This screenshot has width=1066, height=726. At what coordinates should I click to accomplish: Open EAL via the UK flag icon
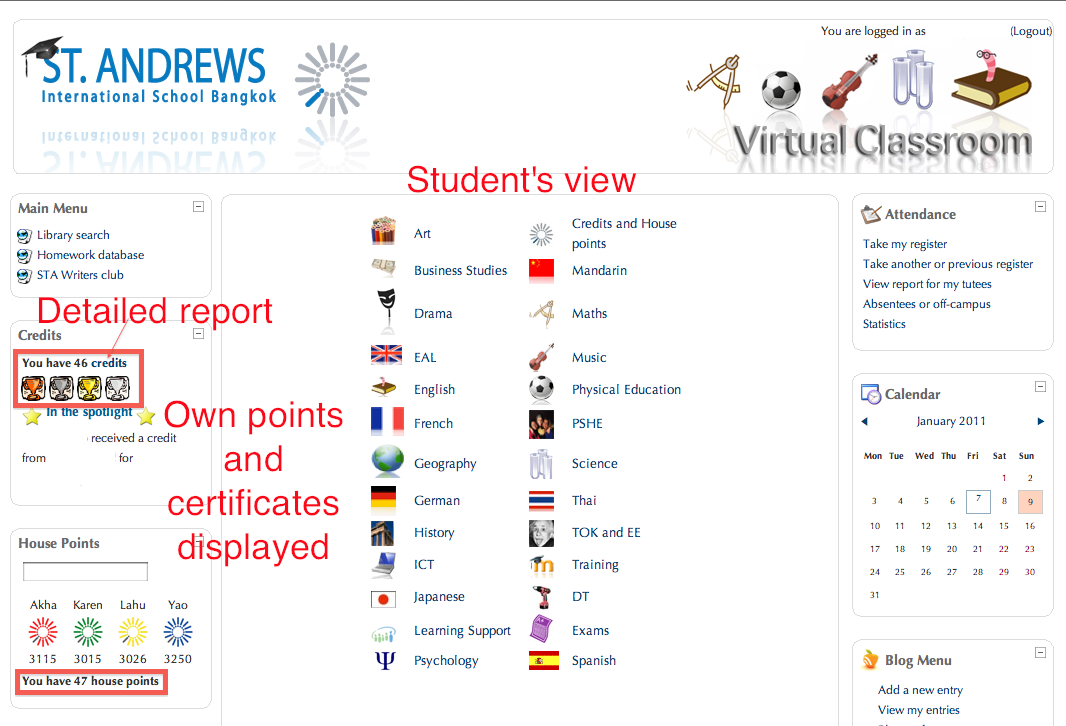[x=385, y=355]
